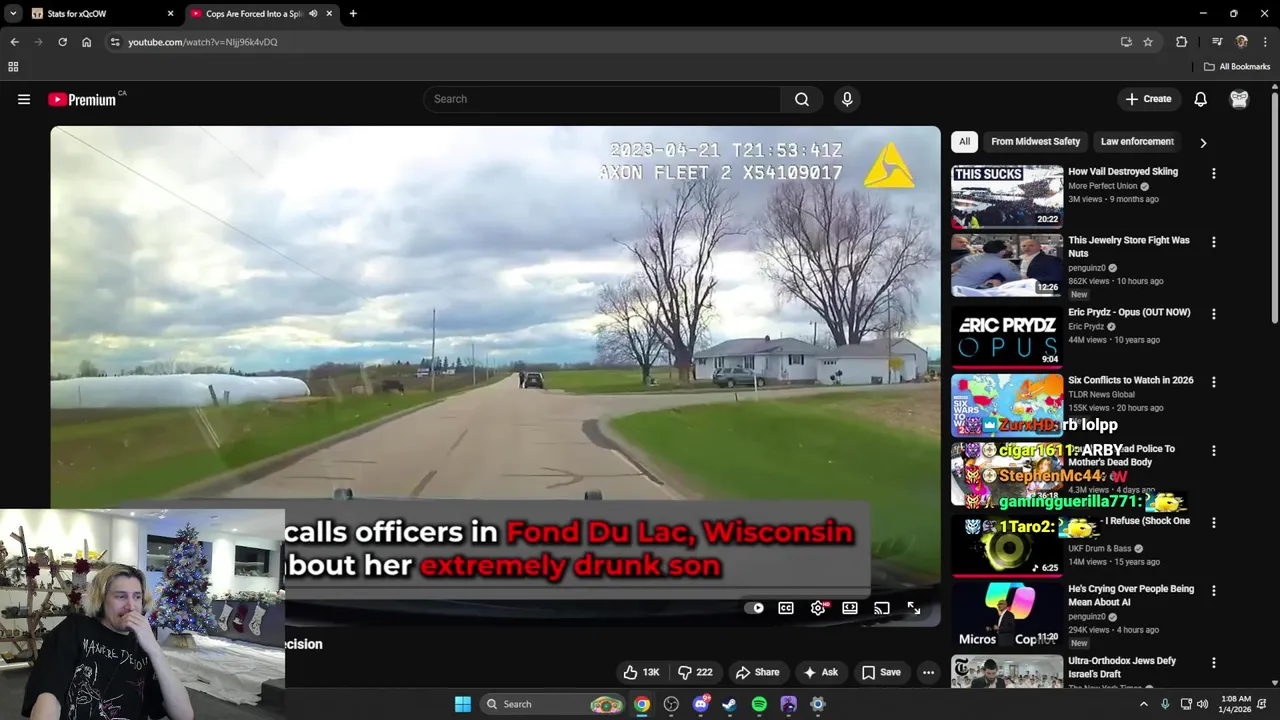Open media controls icon in Chrome toolbar
The height and width of the screenshot is (720, 1280).
click(1217, 42)
